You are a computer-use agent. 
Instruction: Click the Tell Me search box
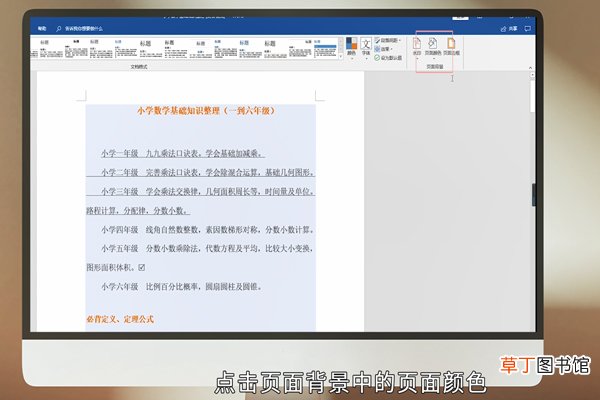pos(80,28)
